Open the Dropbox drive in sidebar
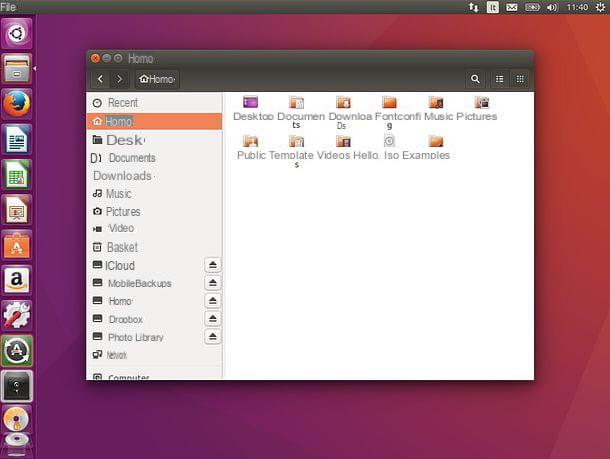Viewport: 610px width, 459px height. pos(145,319)
